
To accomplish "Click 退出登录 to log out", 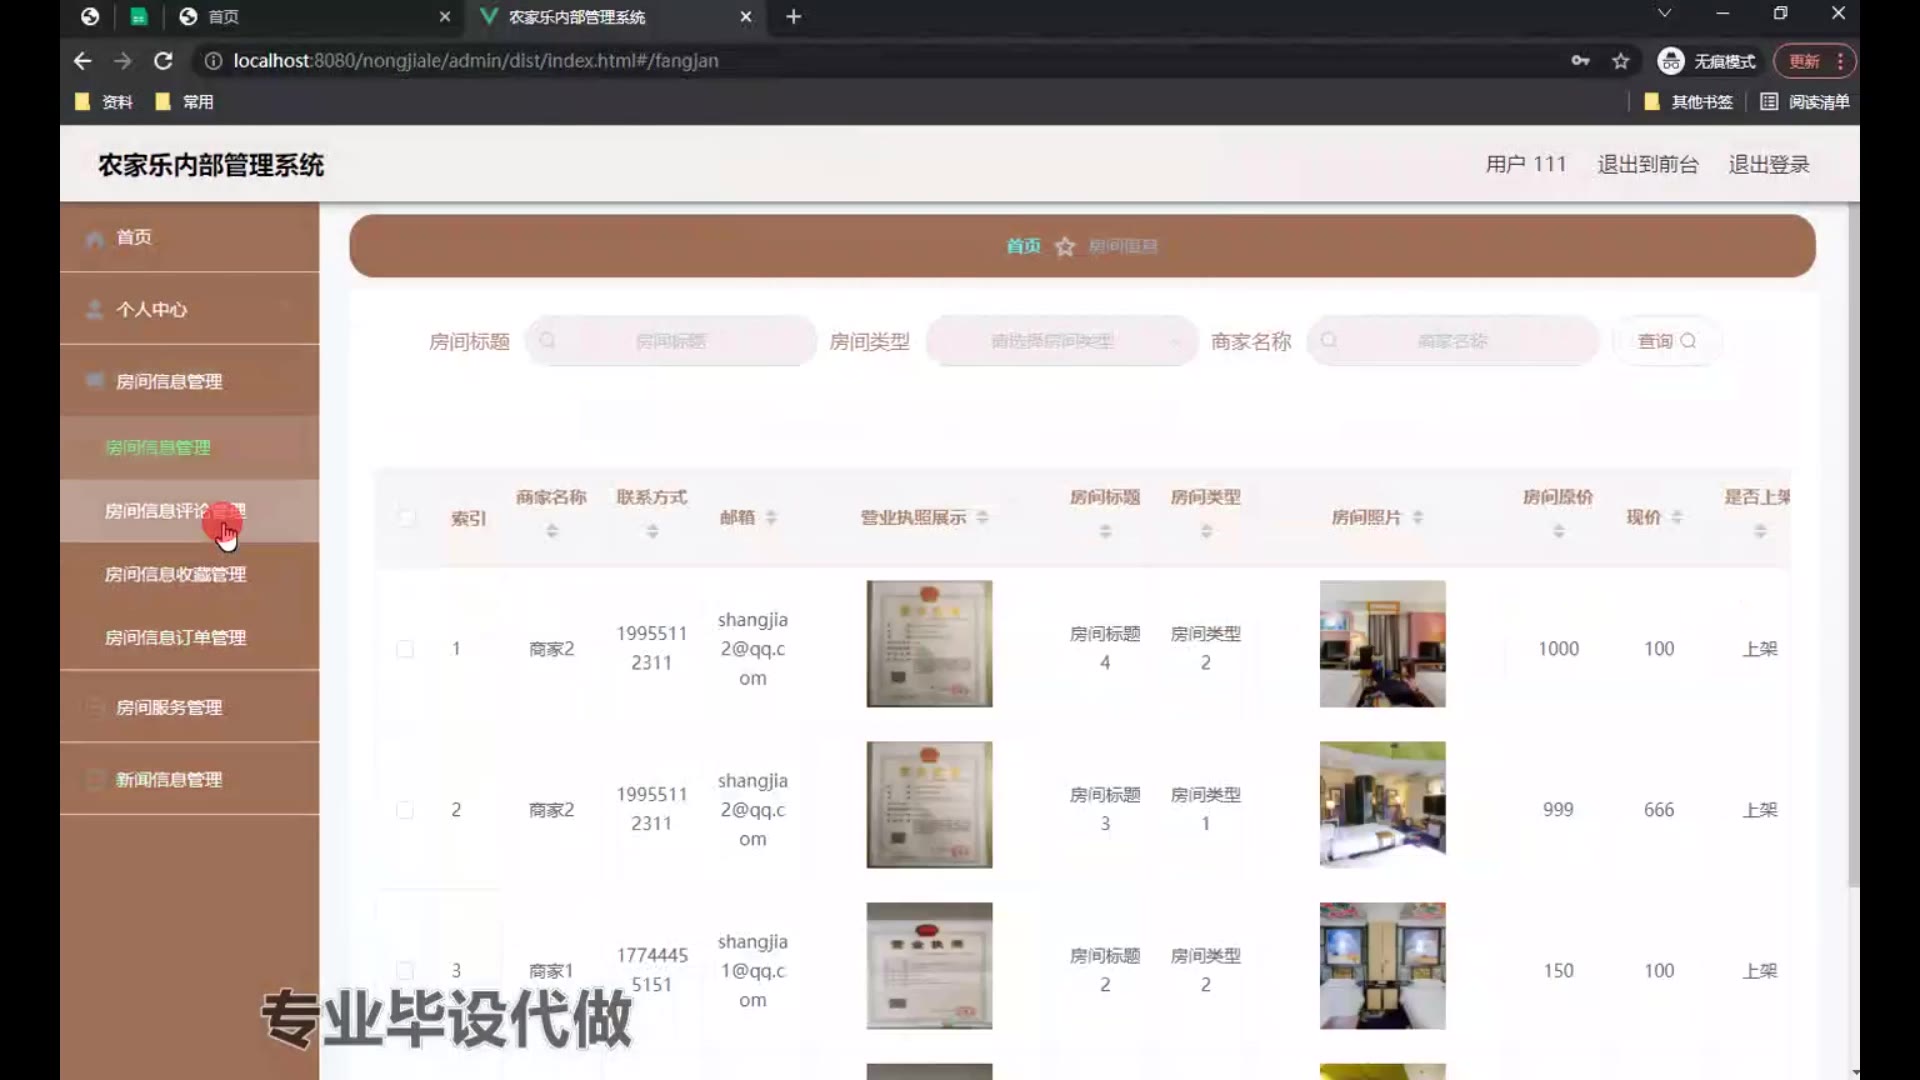I will click(1769, 164).
